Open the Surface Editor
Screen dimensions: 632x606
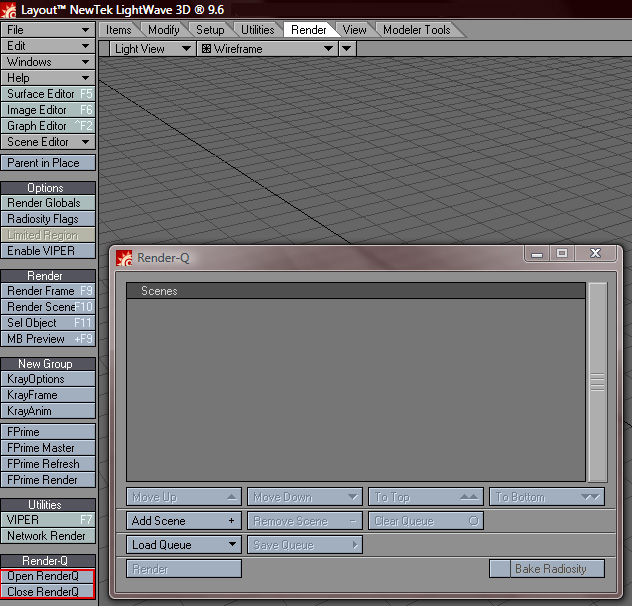point(48,94)
